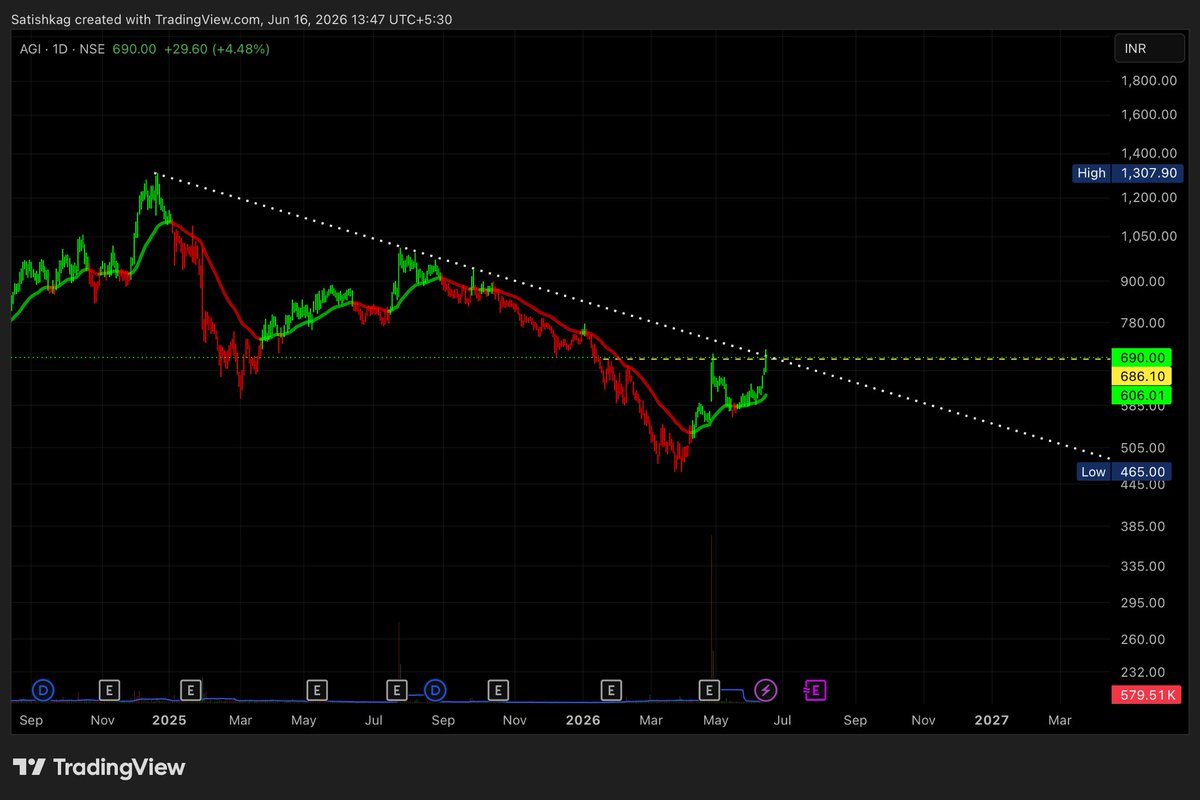Open the purple upcoming earnings E marker
Viewport: 1200px width, 800px height.
point(816,689)
